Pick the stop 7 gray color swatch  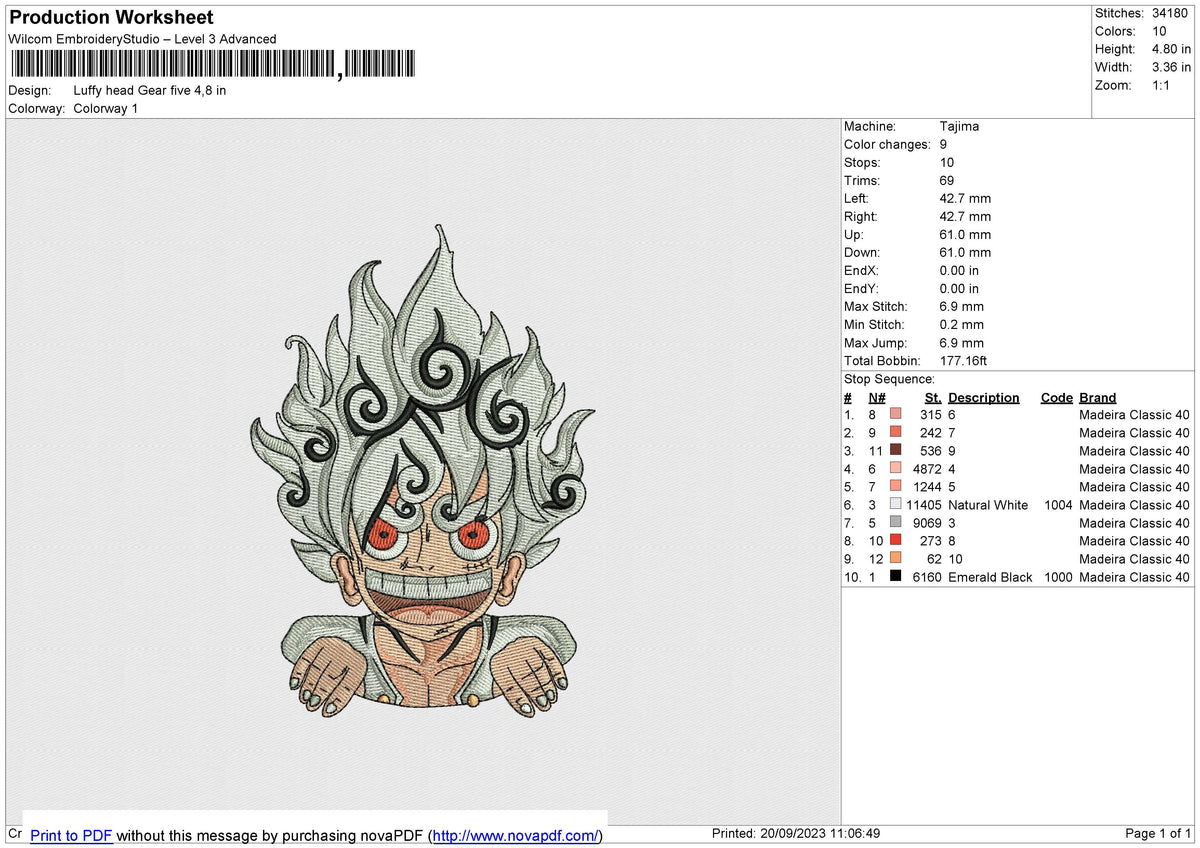(895, 522)
